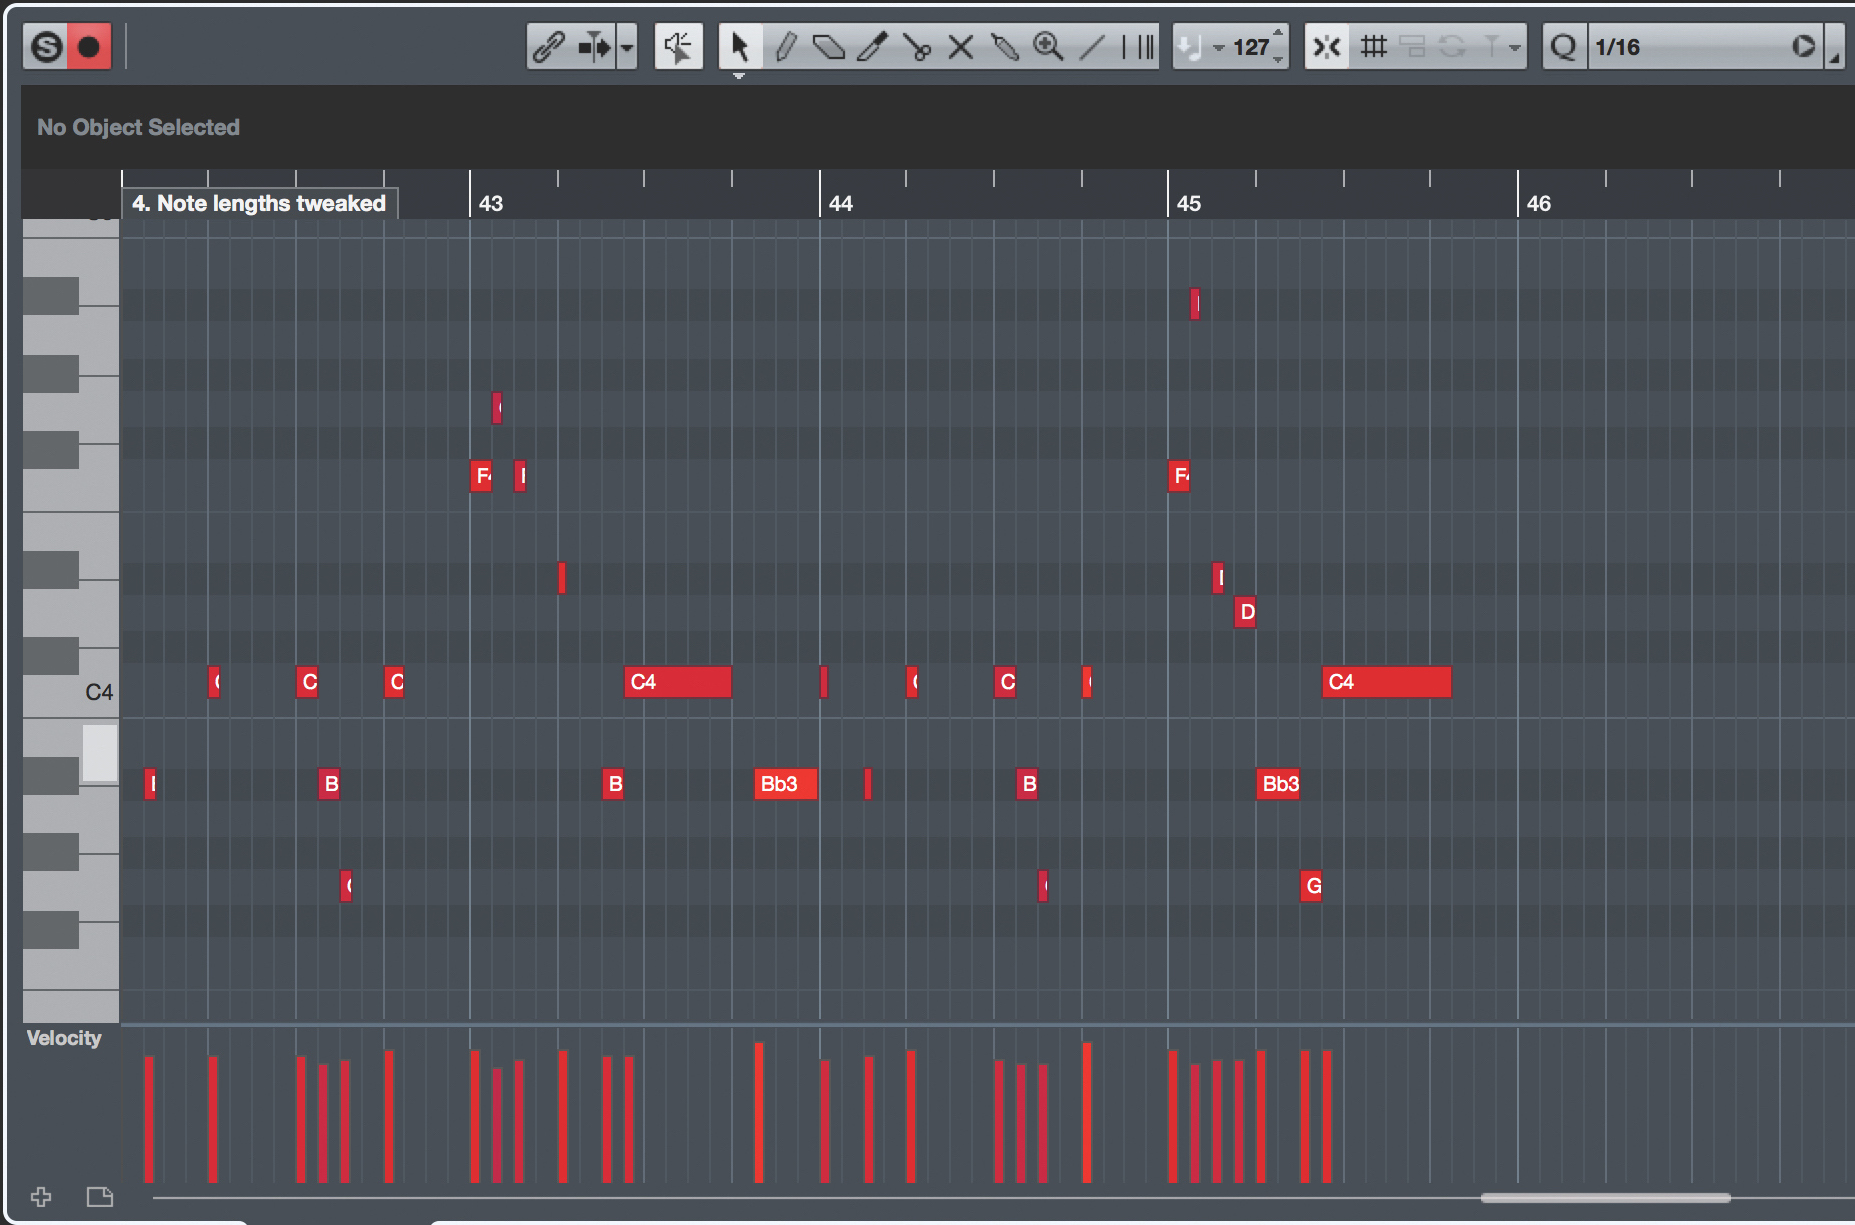Image resolution: width=1855 pixels, height=1225 pixels.
Task: Select the Time Warp tool
Action: click(x=1138, y=46)
